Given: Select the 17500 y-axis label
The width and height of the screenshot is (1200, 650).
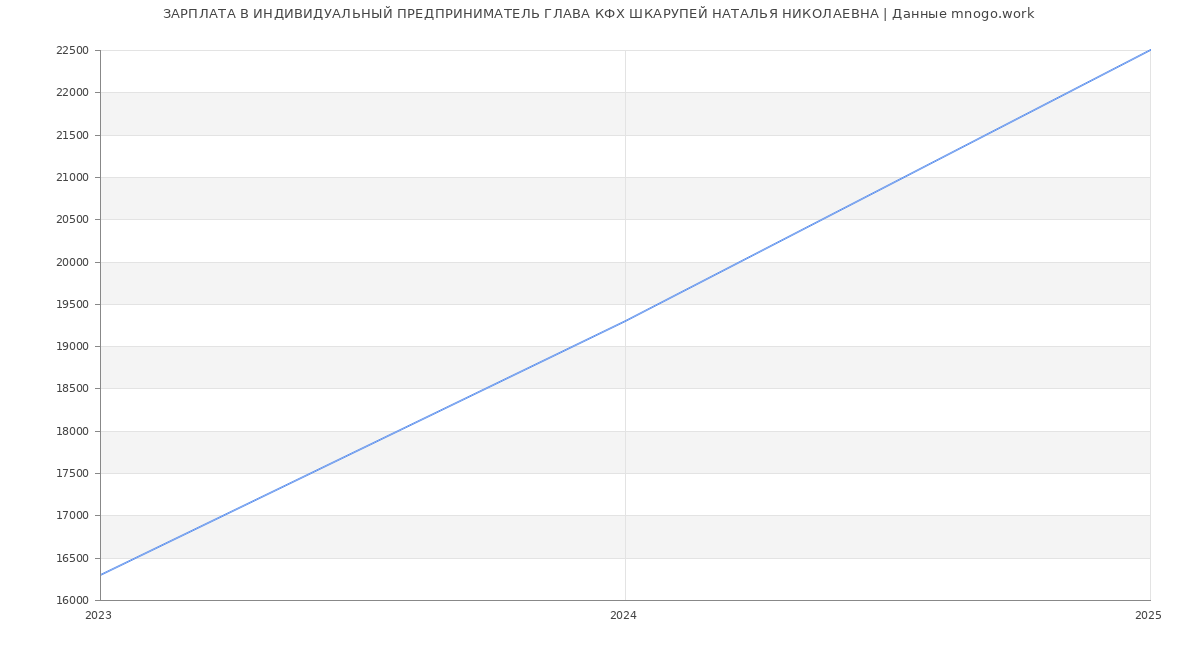Looking at the screenshot, I should [x=72, y=474].
